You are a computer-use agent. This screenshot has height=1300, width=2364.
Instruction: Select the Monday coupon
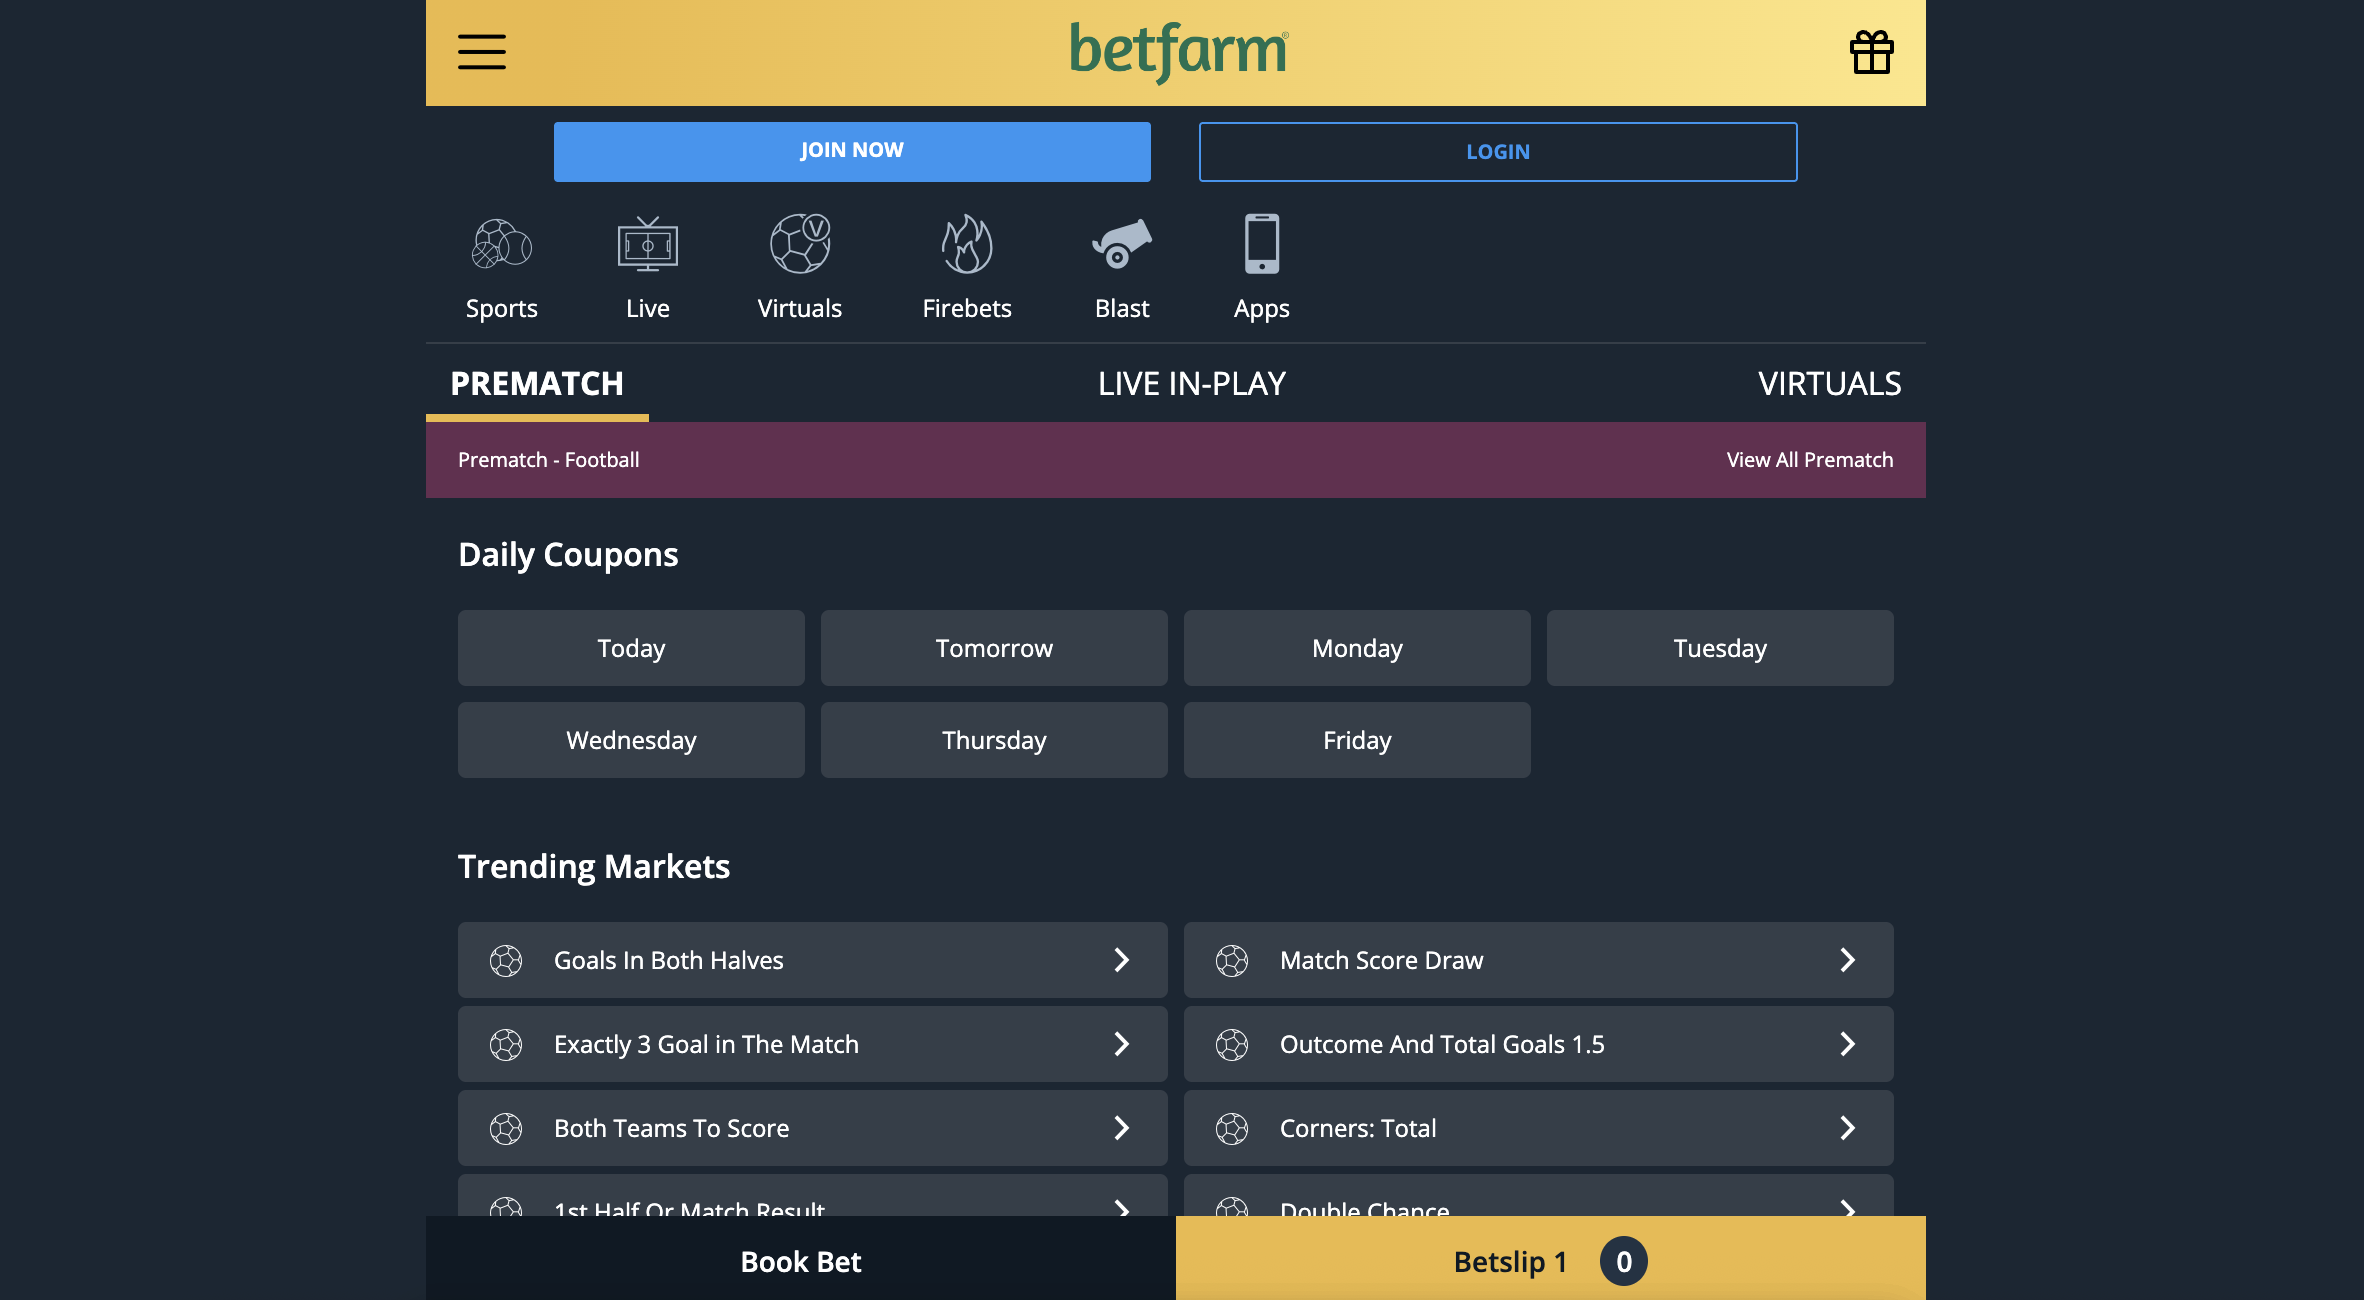[1357, 648]
